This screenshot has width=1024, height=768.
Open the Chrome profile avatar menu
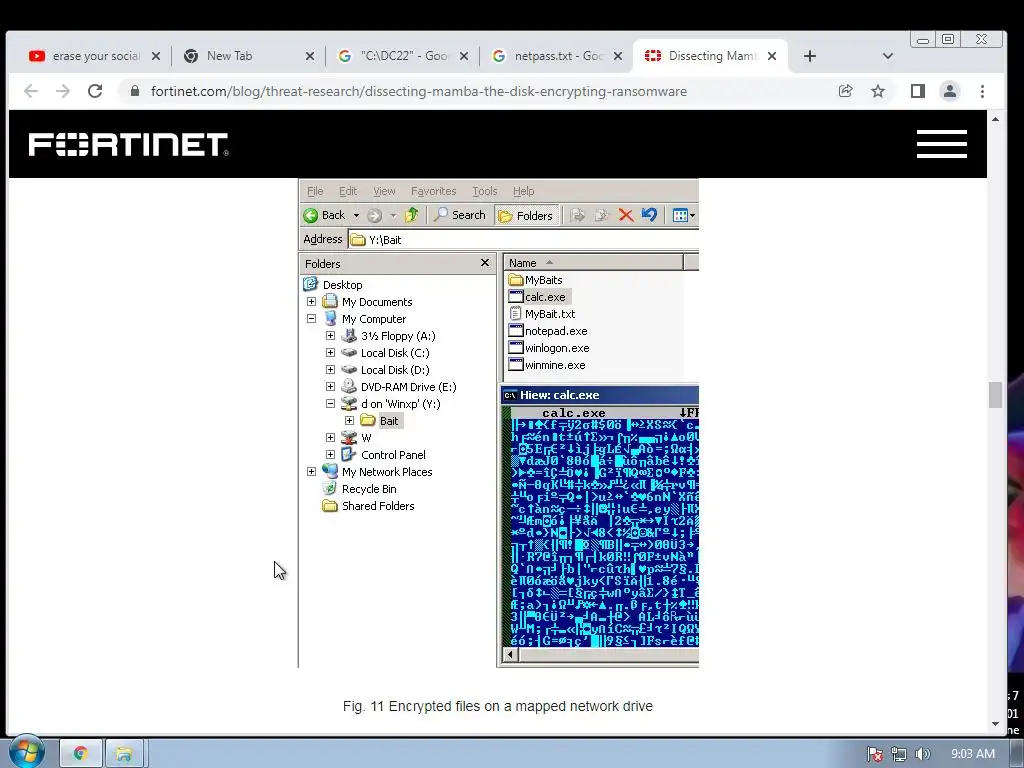950,91
